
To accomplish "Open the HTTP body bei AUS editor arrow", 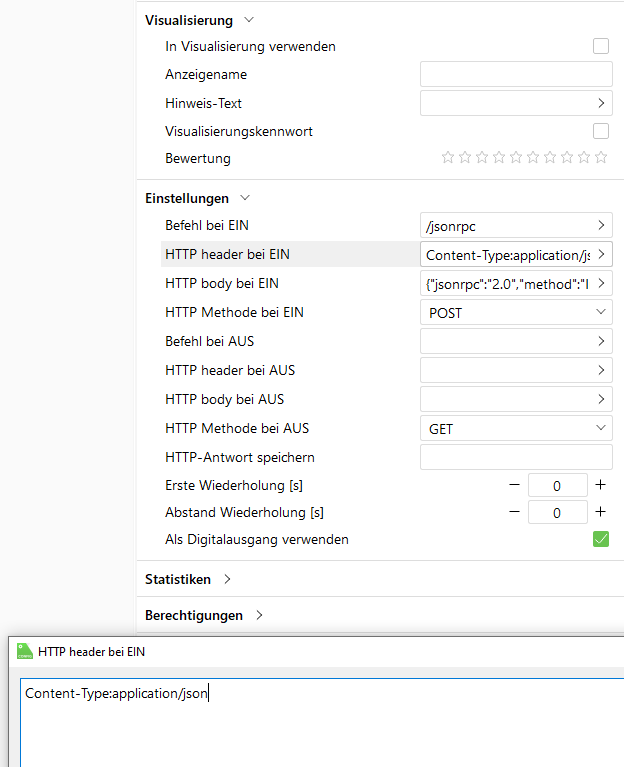I will (601, 400).
